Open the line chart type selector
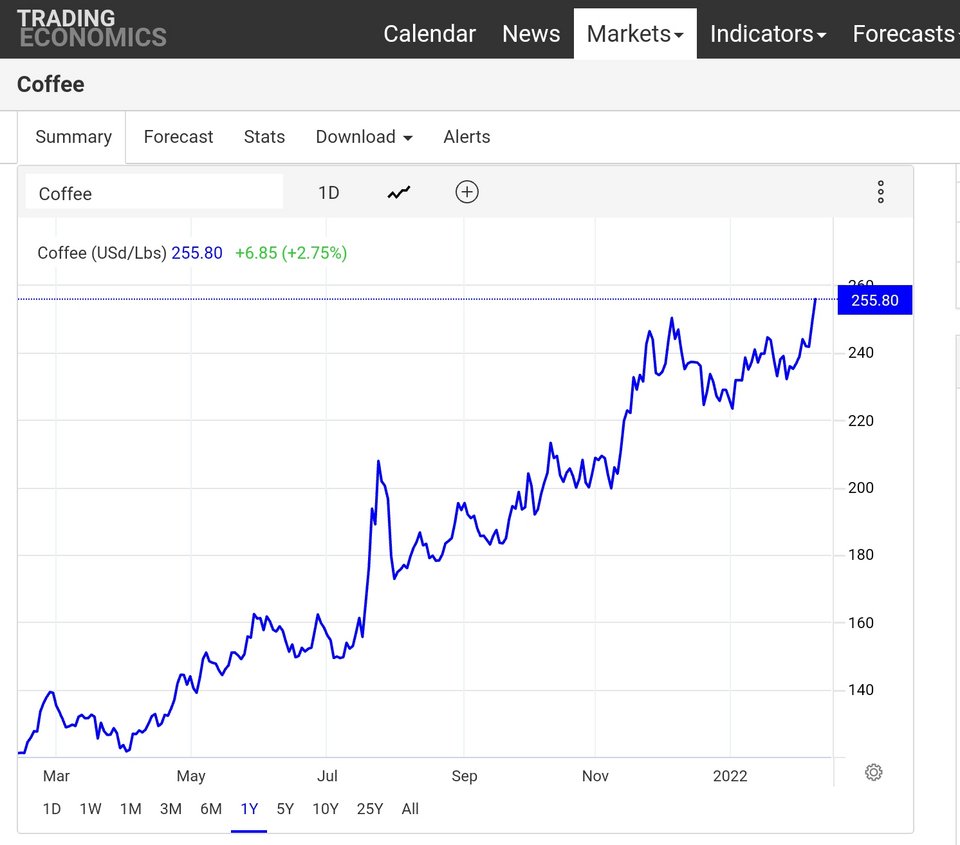Viewport: 960px width, 845px height. [399, 193]
